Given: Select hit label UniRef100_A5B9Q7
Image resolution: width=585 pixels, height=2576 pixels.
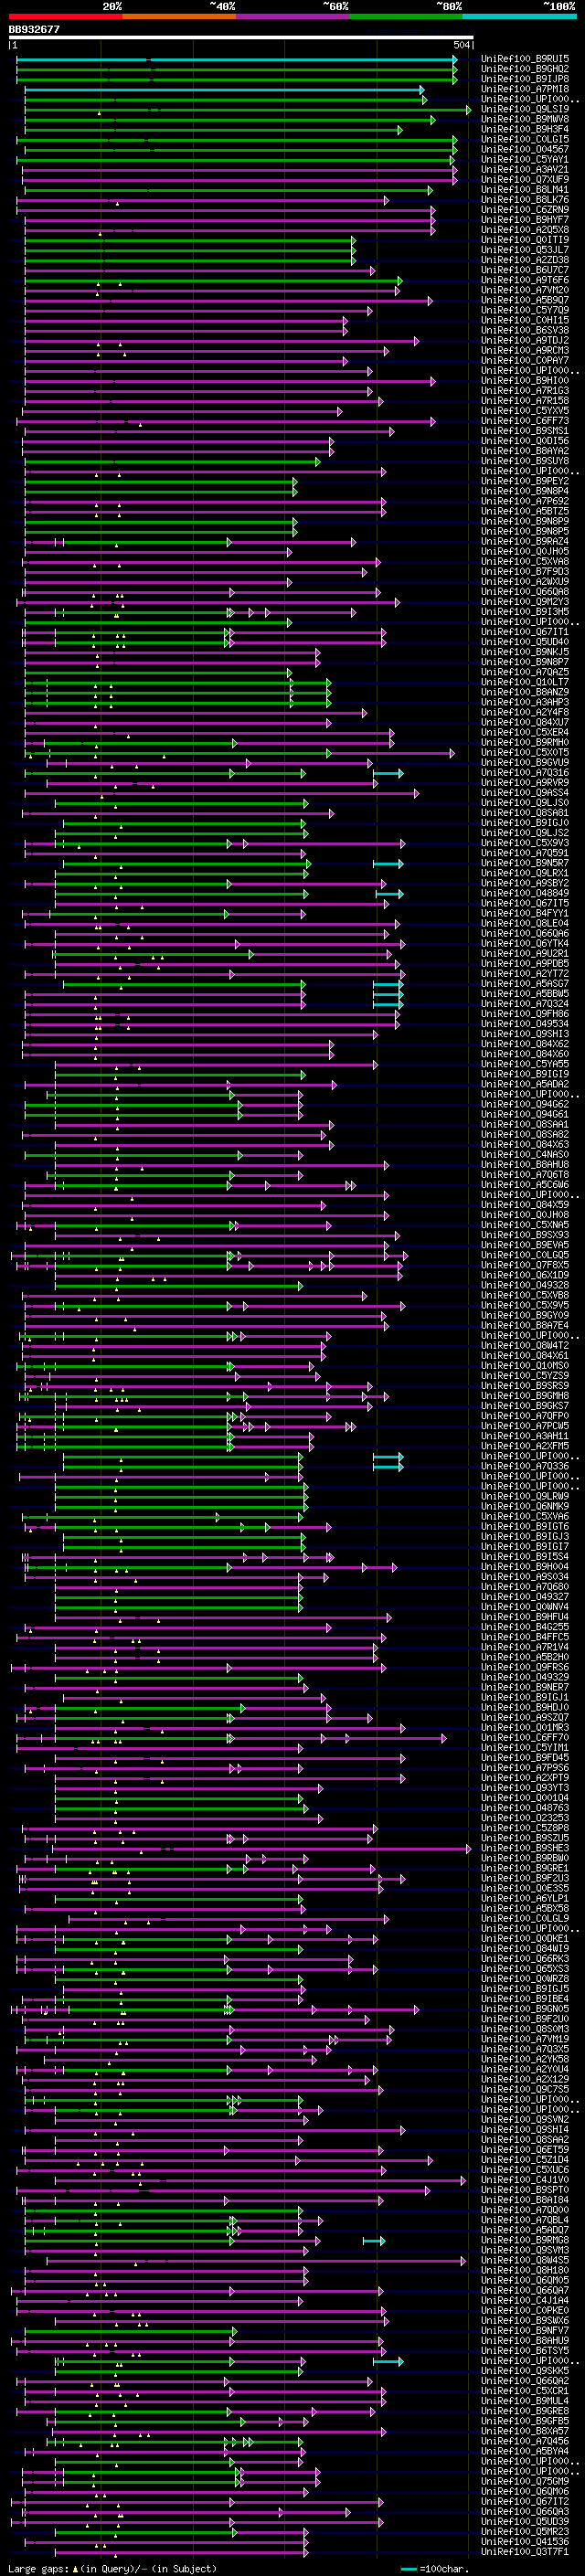Looking at the screenshot, I should point(525,300).
